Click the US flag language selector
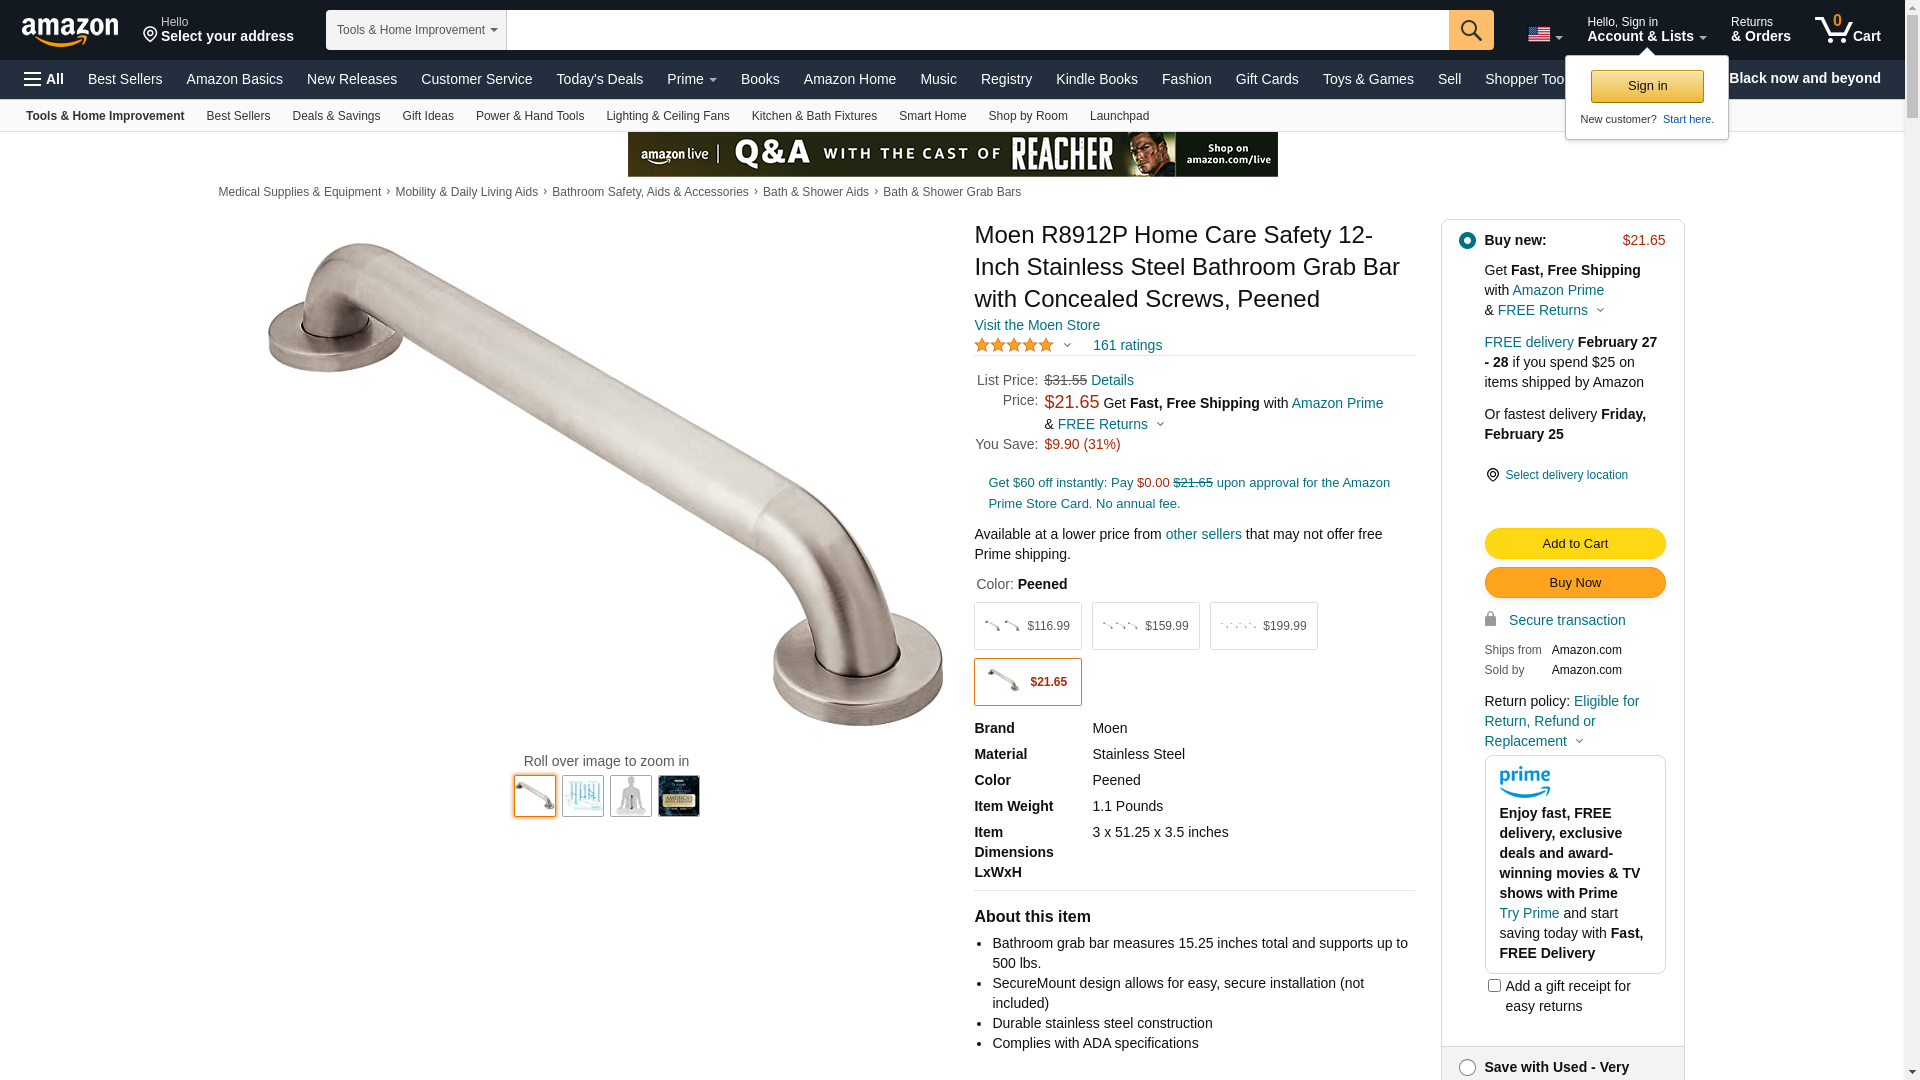The height and width of the screenshot is (1080, 1920). point(1545,35)
